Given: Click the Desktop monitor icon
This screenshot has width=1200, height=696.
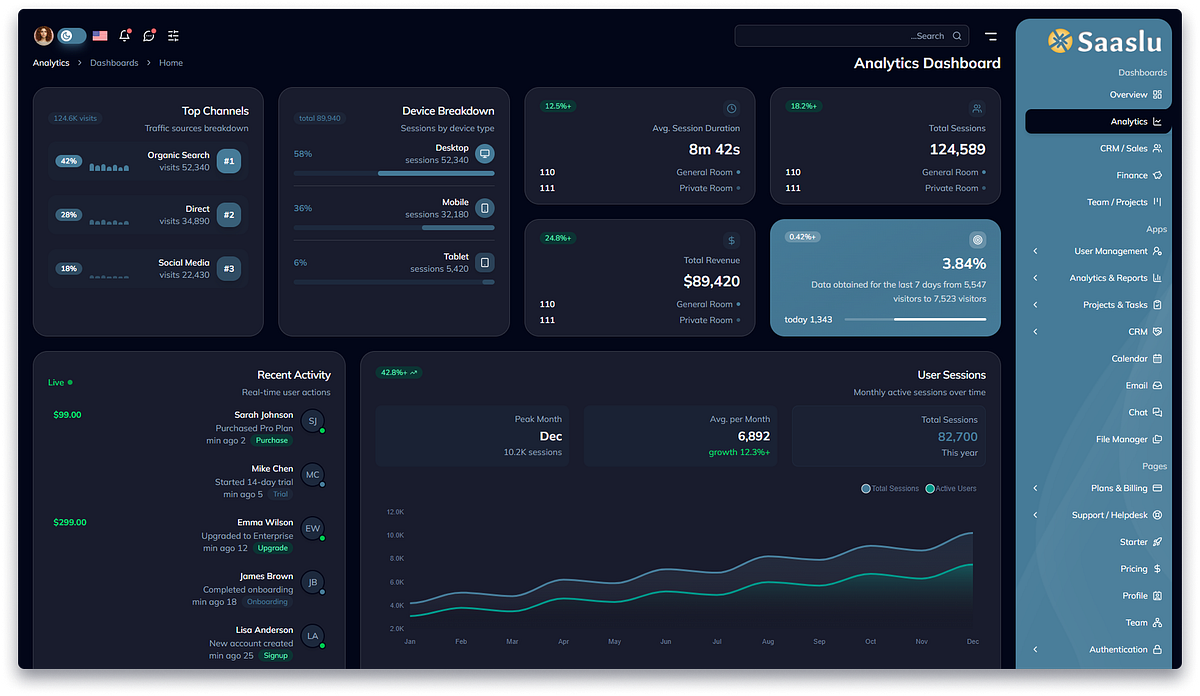Looking at the screenshot, I should point(484,154).
